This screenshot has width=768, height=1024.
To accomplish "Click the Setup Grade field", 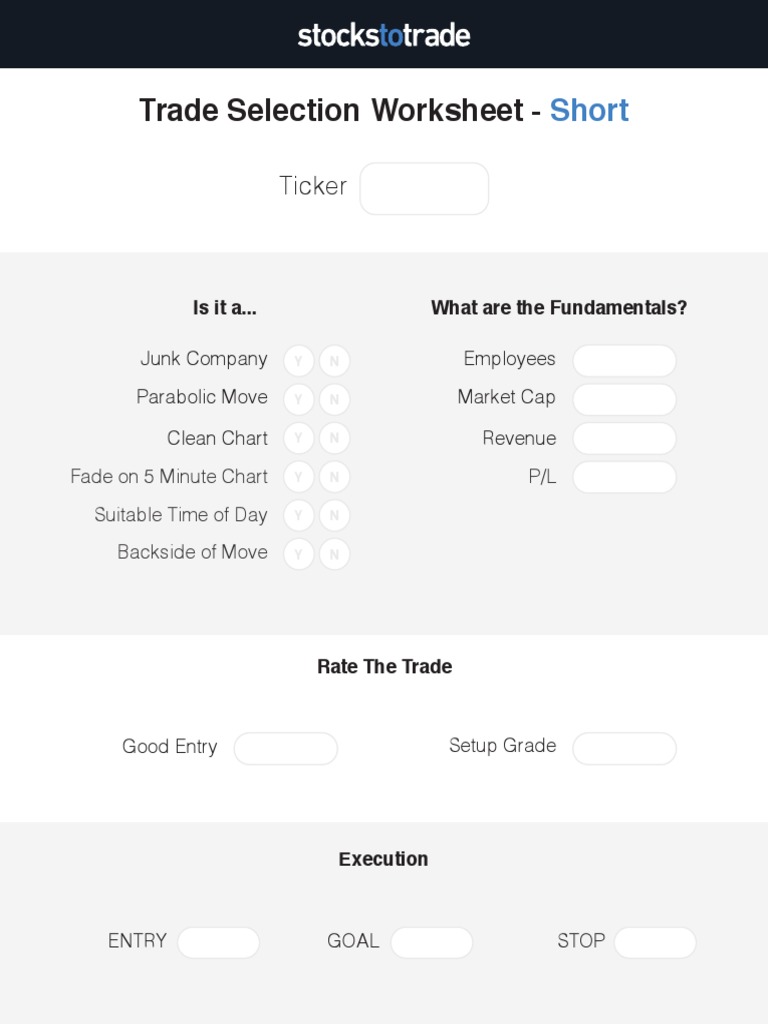I will coord(624,748).
